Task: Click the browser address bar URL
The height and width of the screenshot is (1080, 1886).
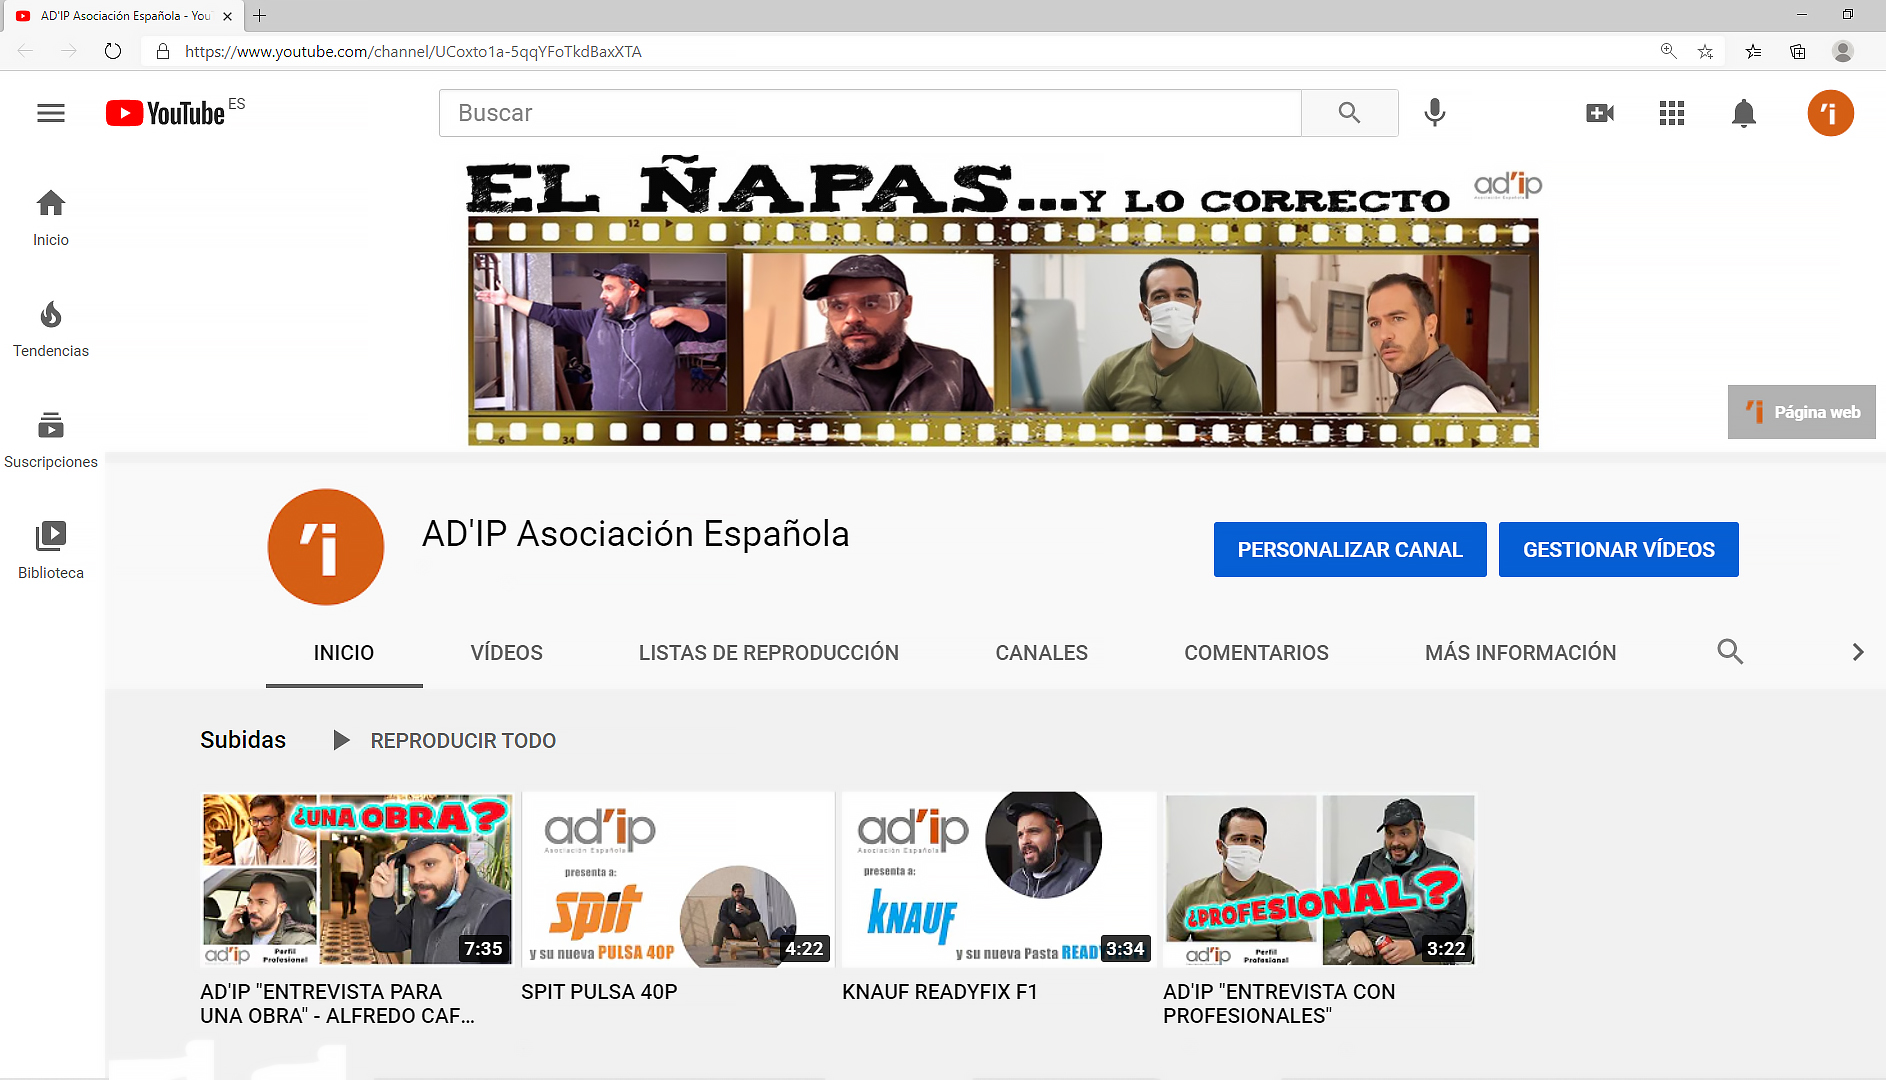Action: (x=413, y=51)
